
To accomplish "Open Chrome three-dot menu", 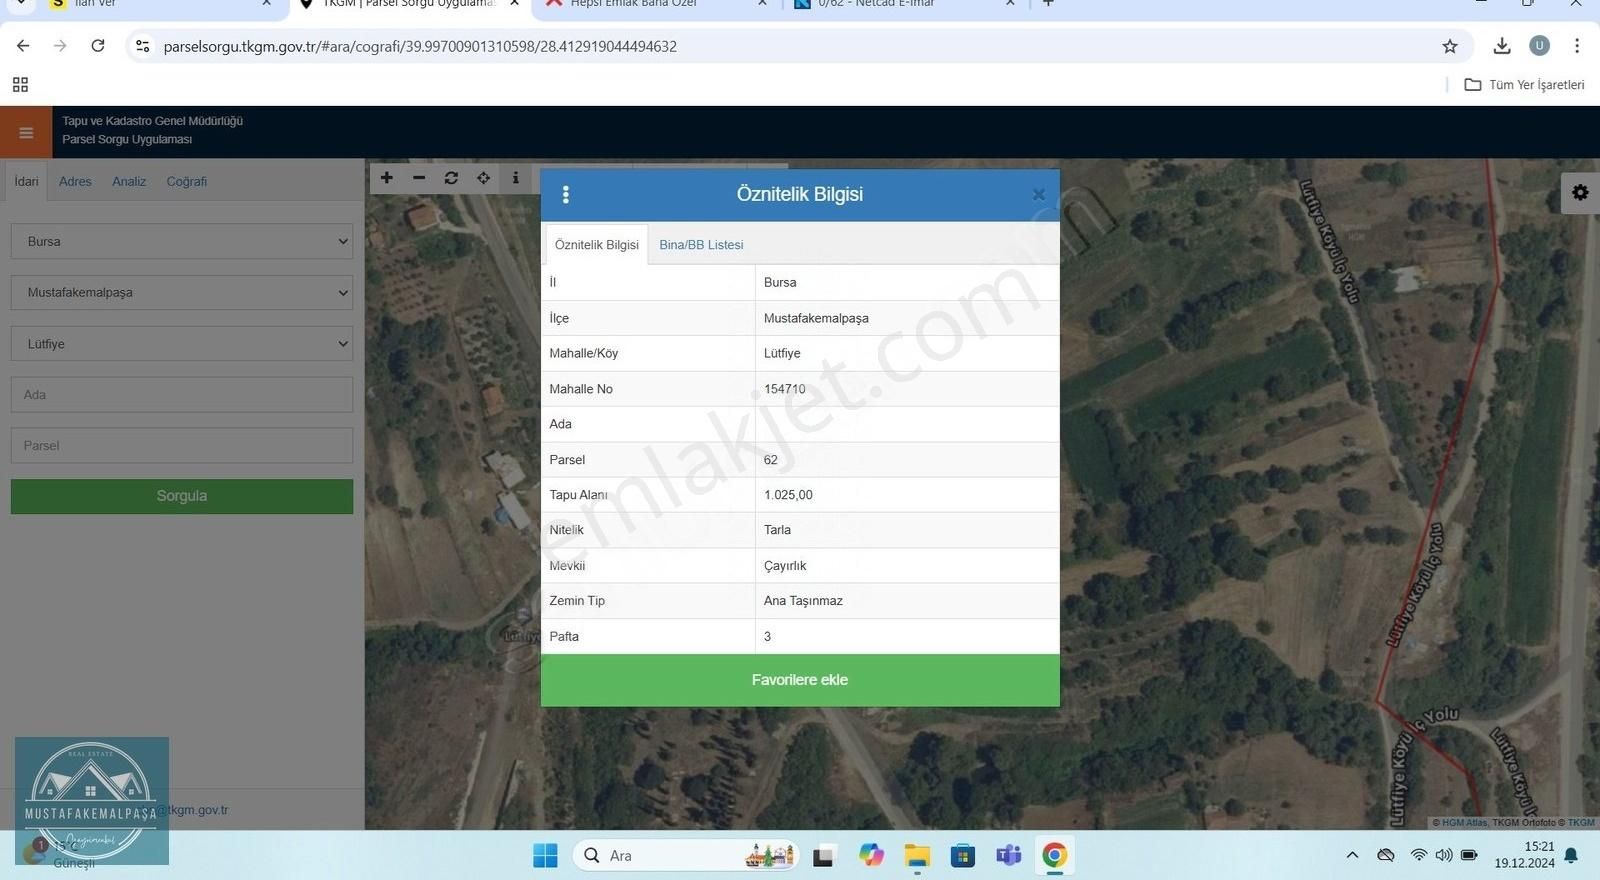I will [1577, 46].
